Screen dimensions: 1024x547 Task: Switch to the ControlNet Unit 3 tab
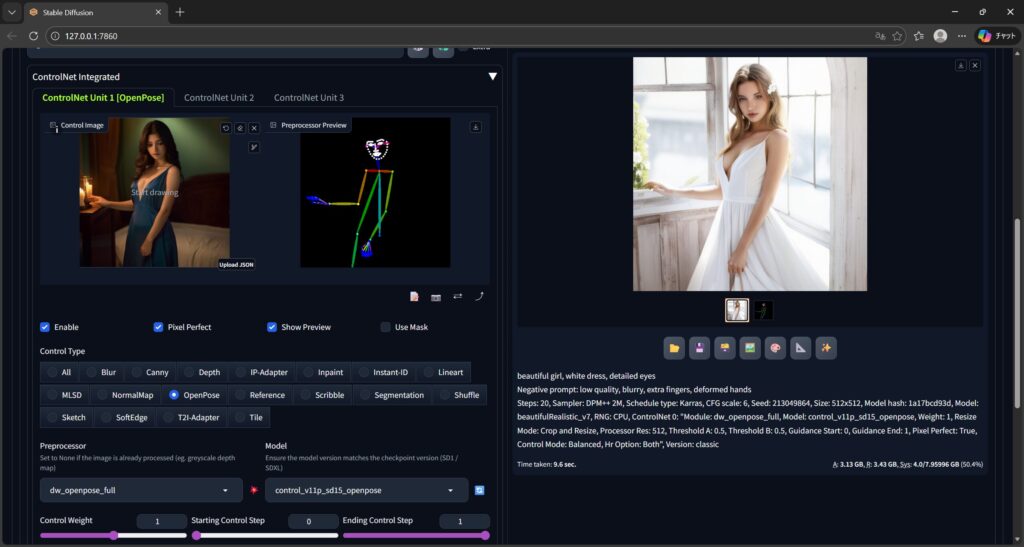point(309,98)
